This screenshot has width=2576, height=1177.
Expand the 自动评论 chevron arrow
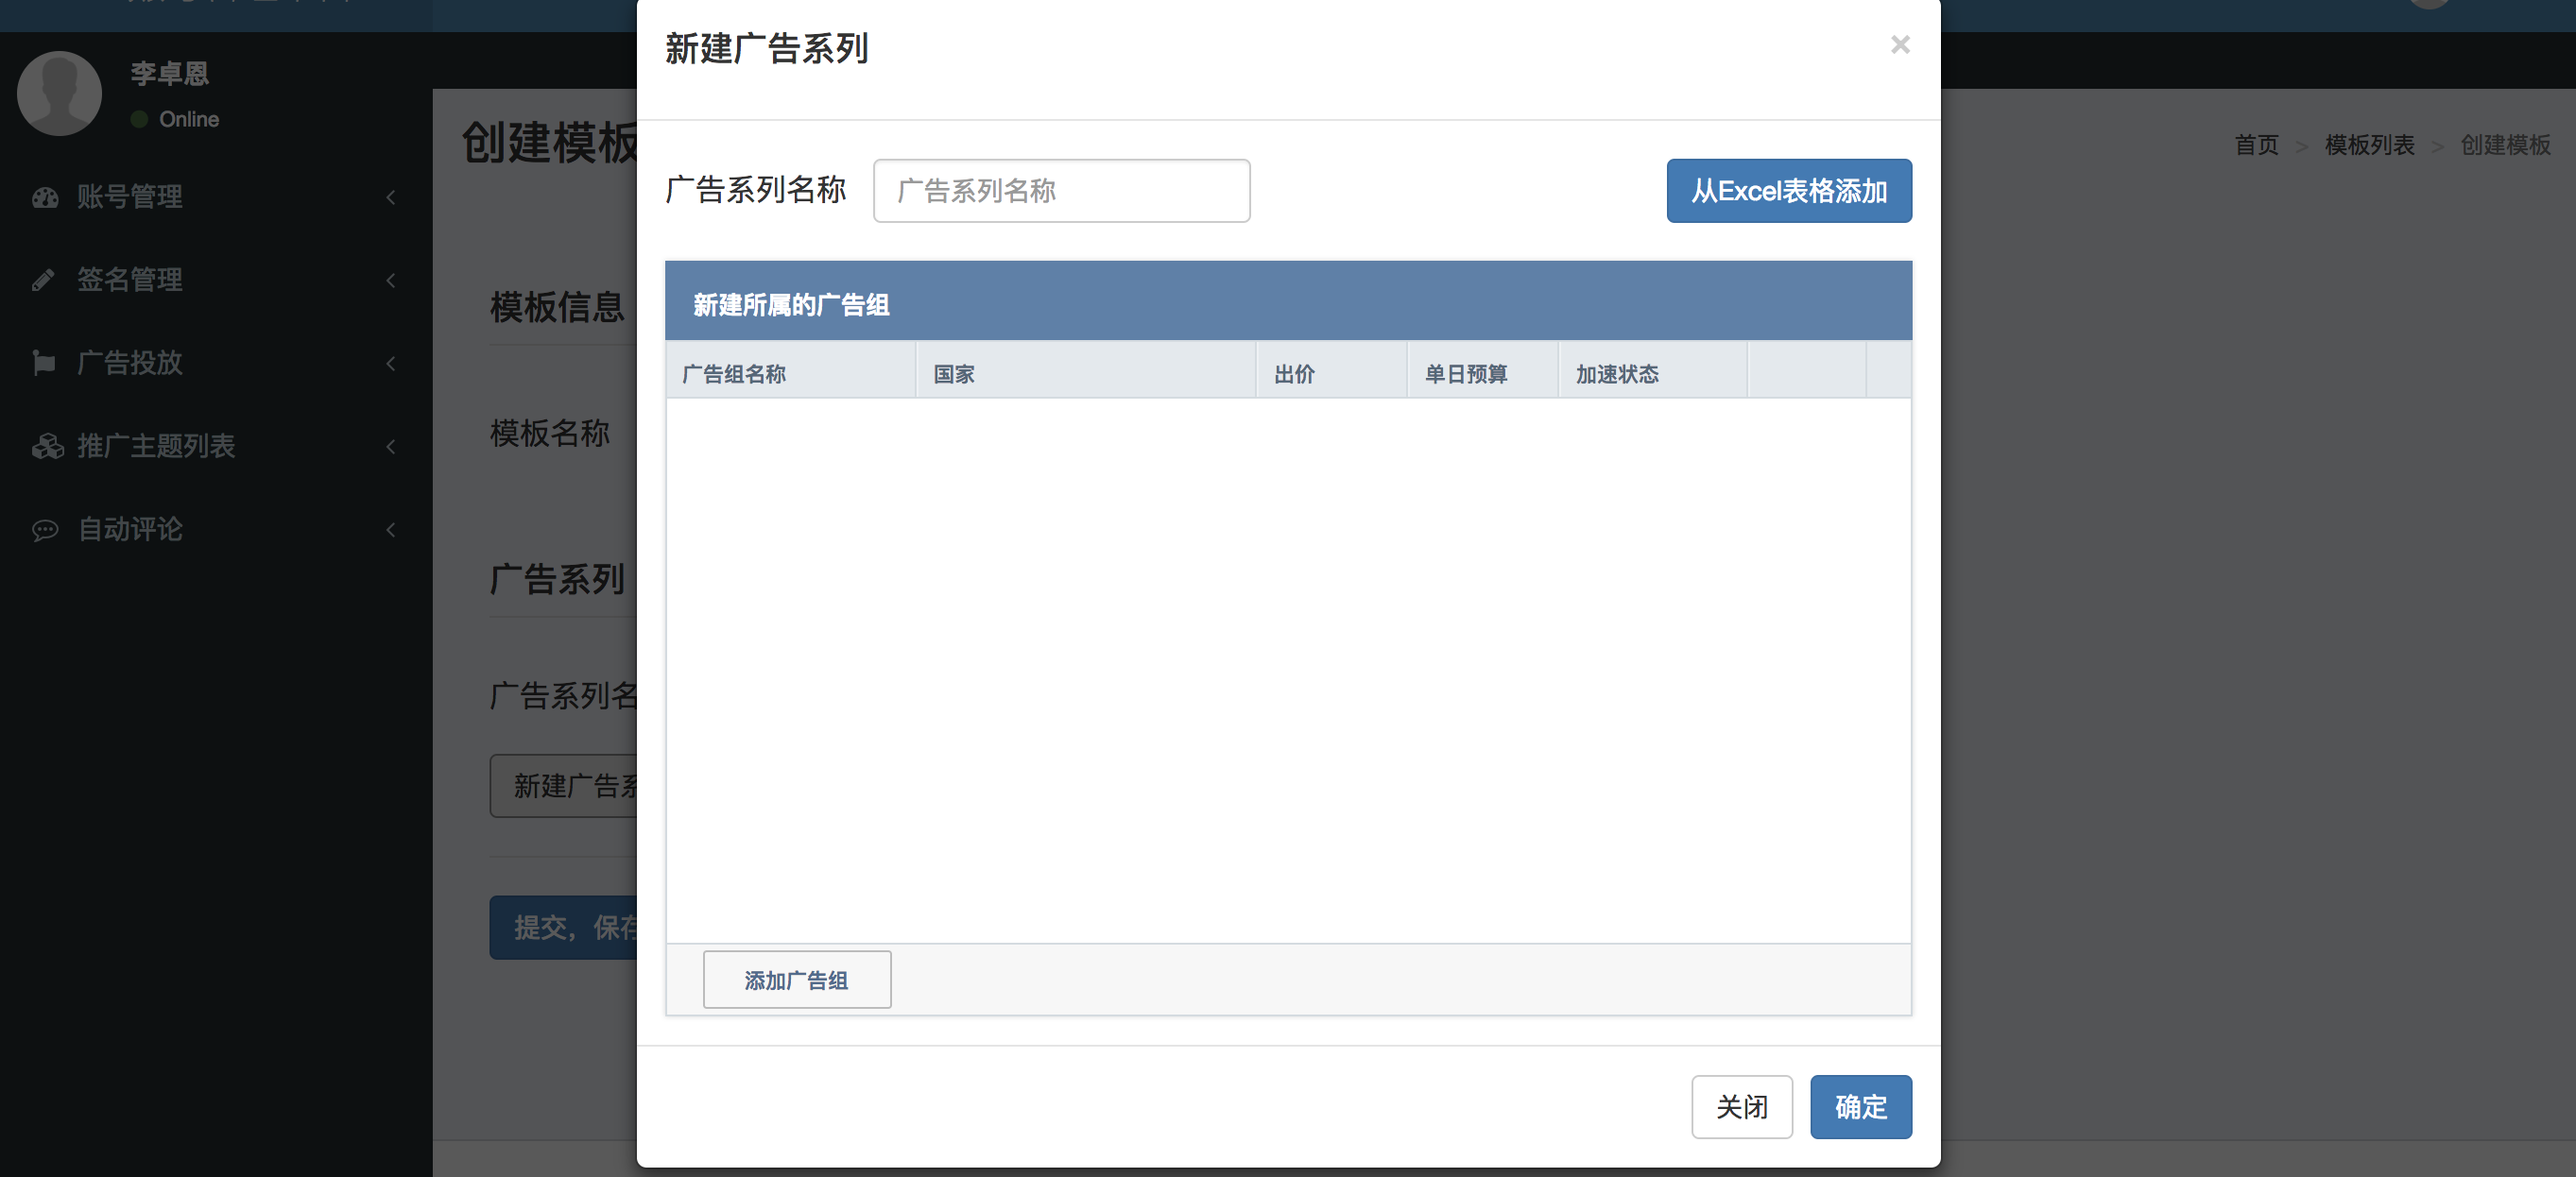(391, 529)
